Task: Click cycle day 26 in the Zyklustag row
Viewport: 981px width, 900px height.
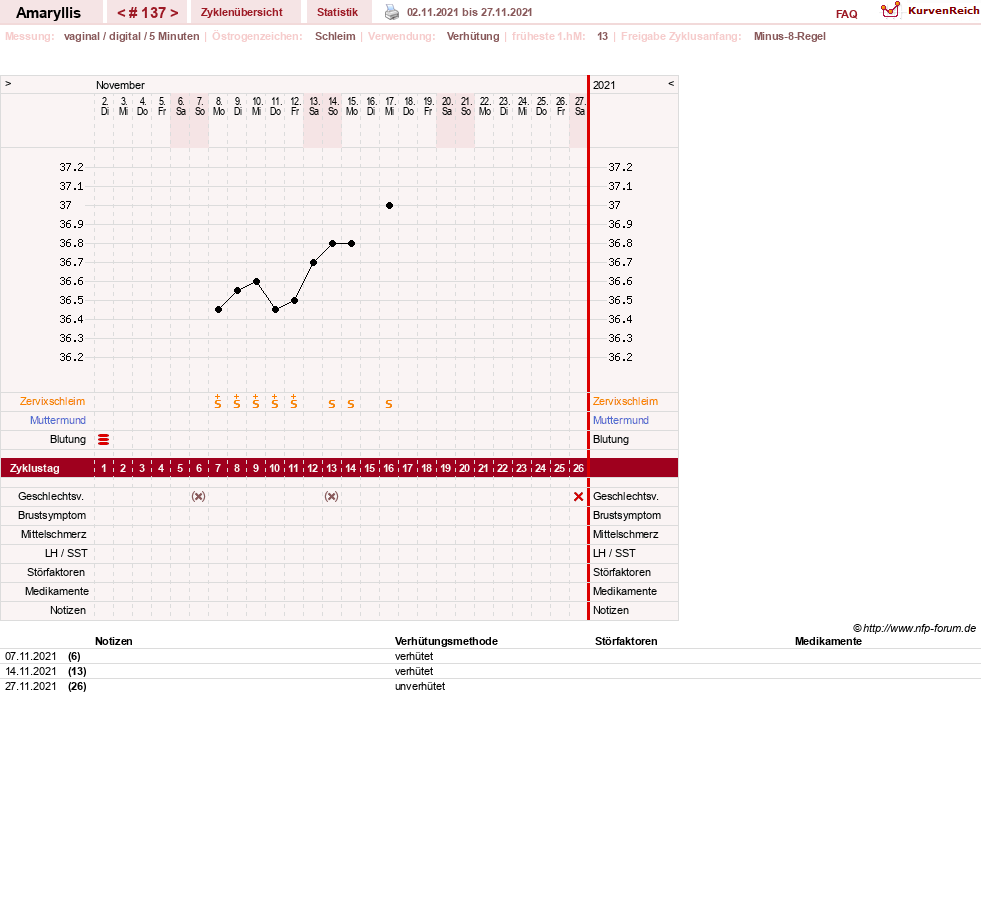Action: pos(578,468)
